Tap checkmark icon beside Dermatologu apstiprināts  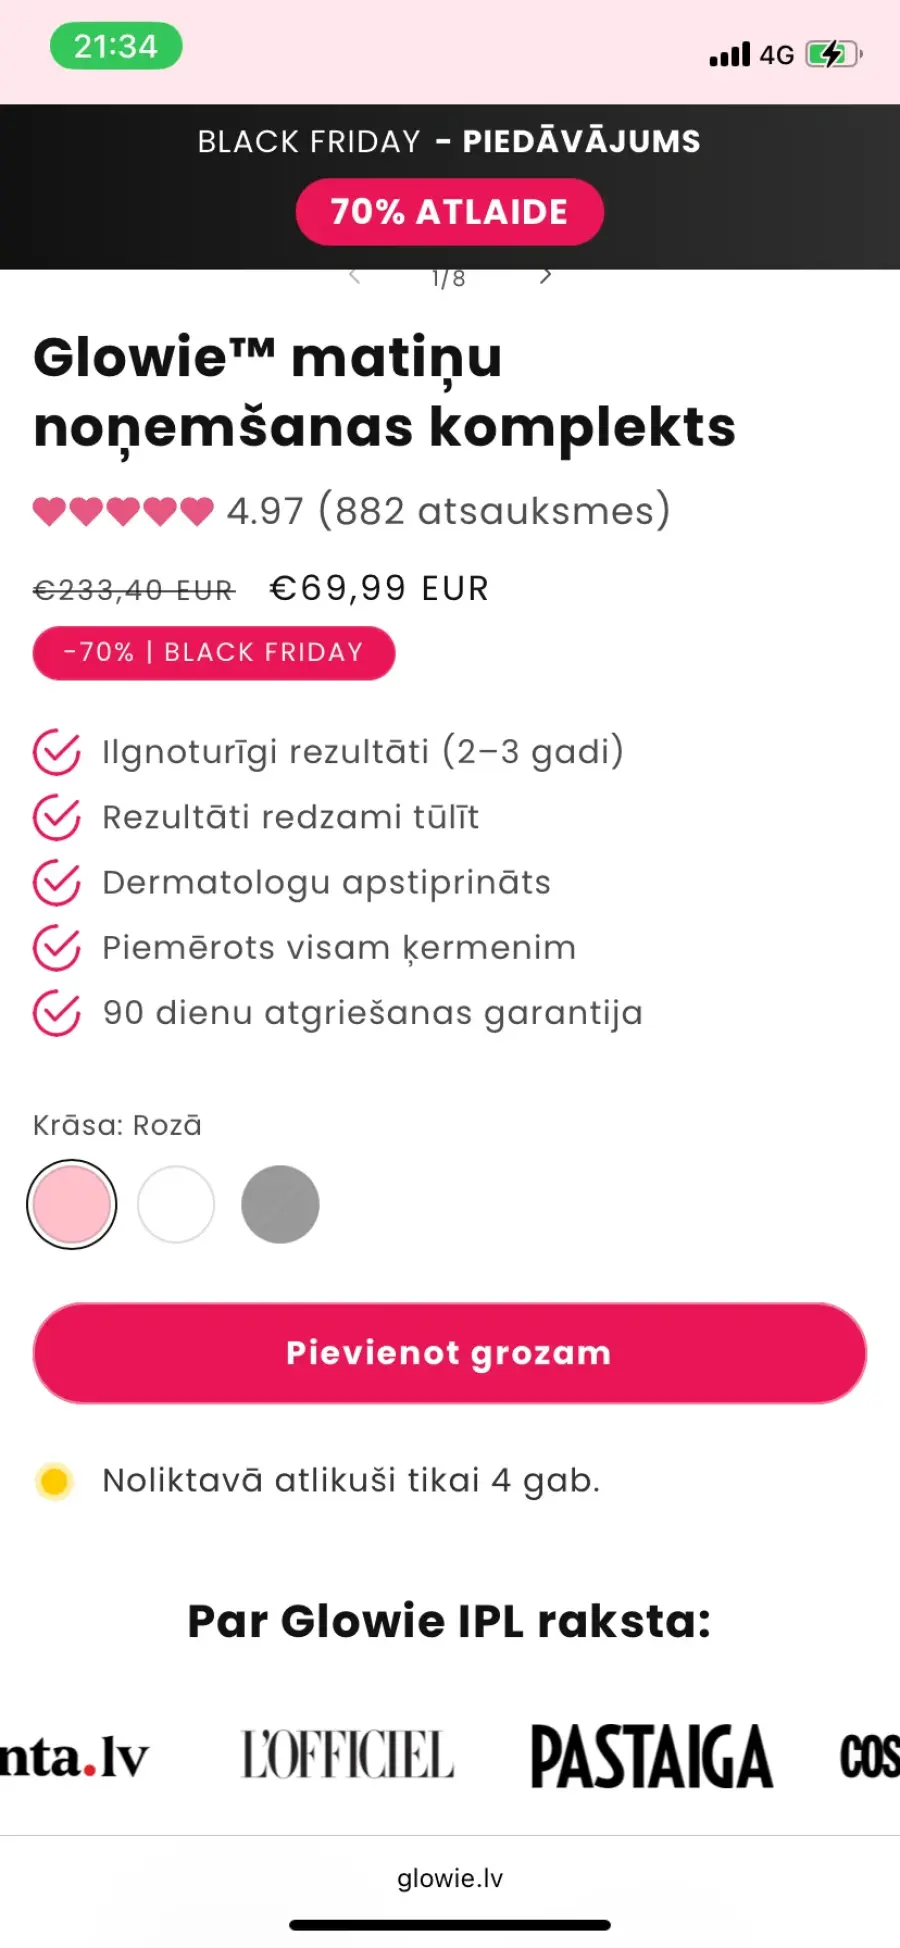click(x=57, y=883)
